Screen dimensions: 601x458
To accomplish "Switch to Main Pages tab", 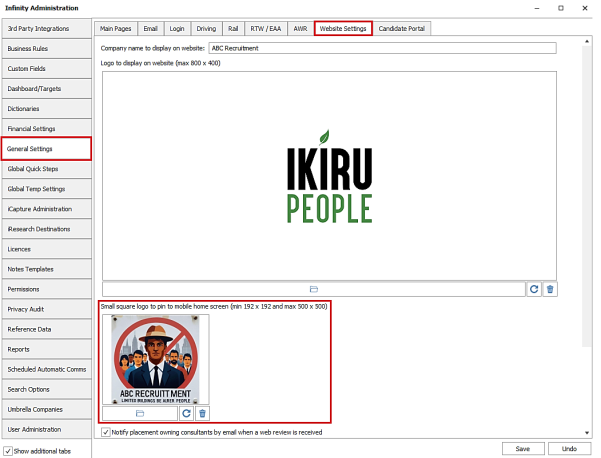I will click(x=115, y=29).
